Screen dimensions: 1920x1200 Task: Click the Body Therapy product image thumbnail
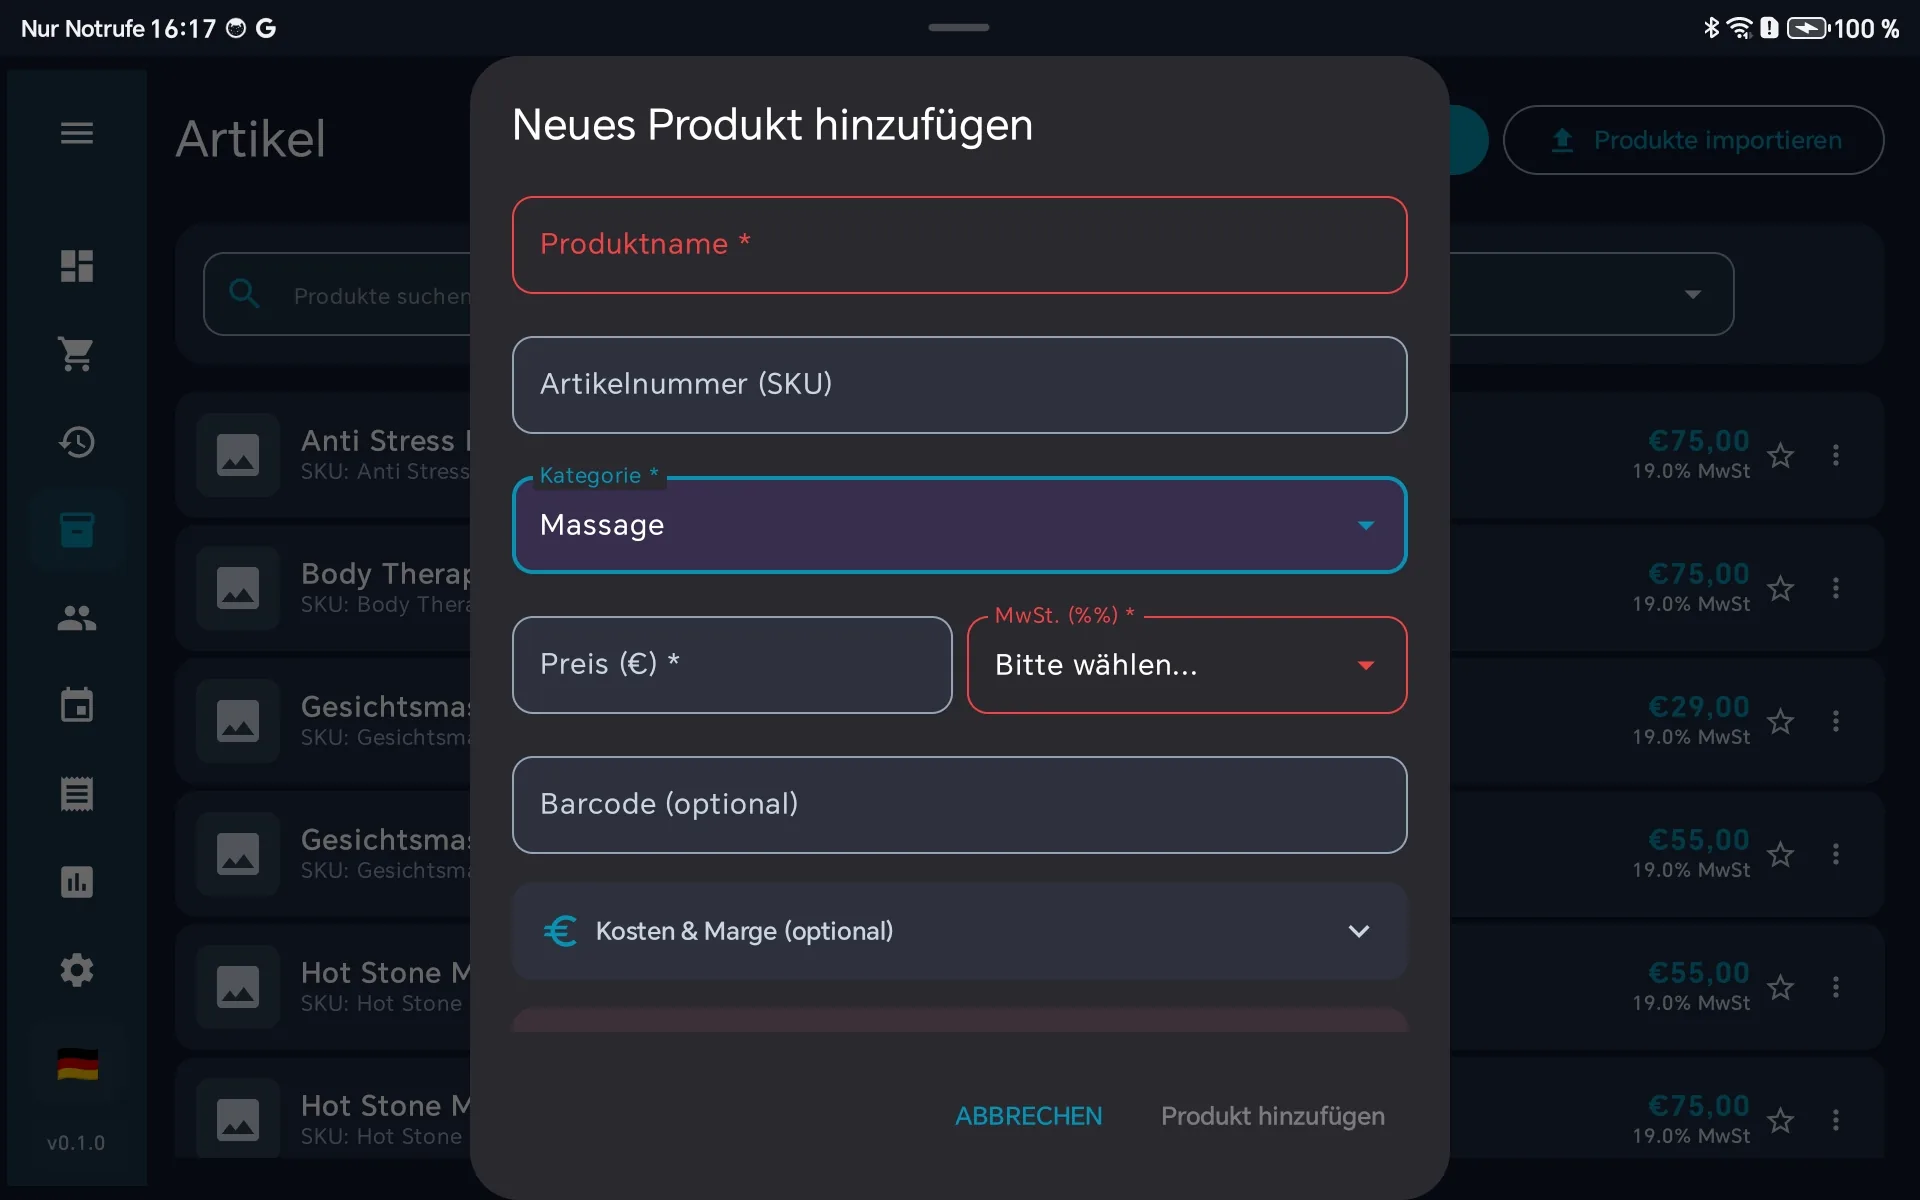pyautogui.click(x=238, y=588)
